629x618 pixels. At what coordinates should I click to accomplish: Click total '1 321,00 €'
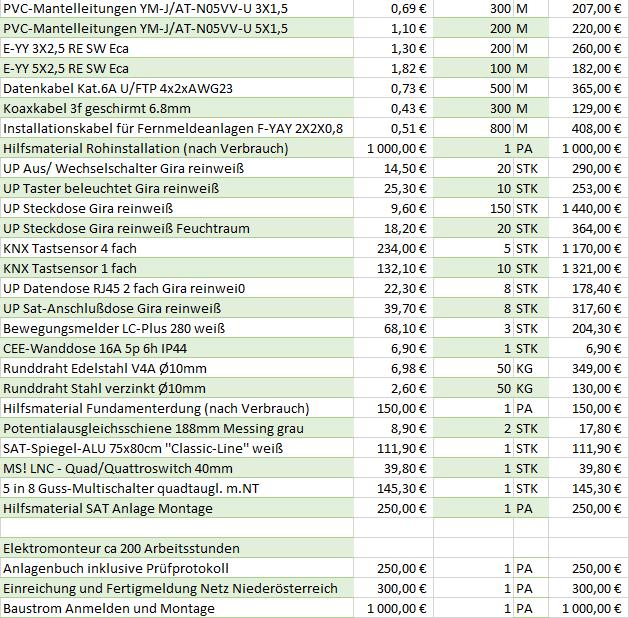tap(592, 269)
